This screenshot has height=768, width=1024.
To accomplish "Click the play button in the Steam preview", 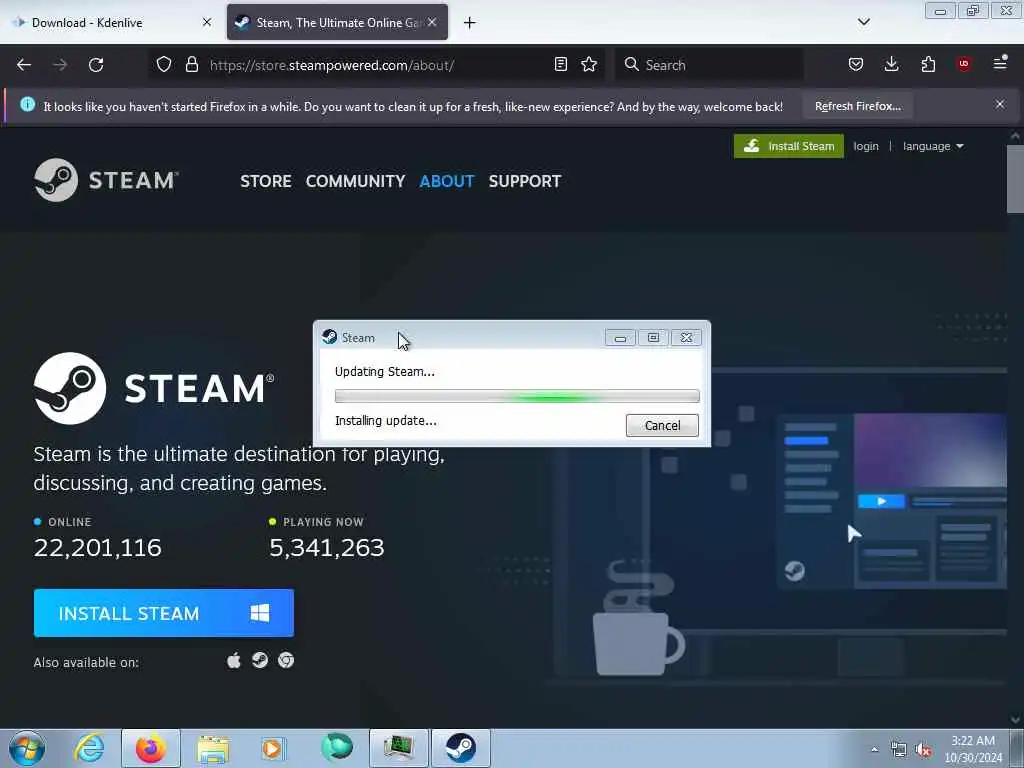I will click(x=881, y=502).
